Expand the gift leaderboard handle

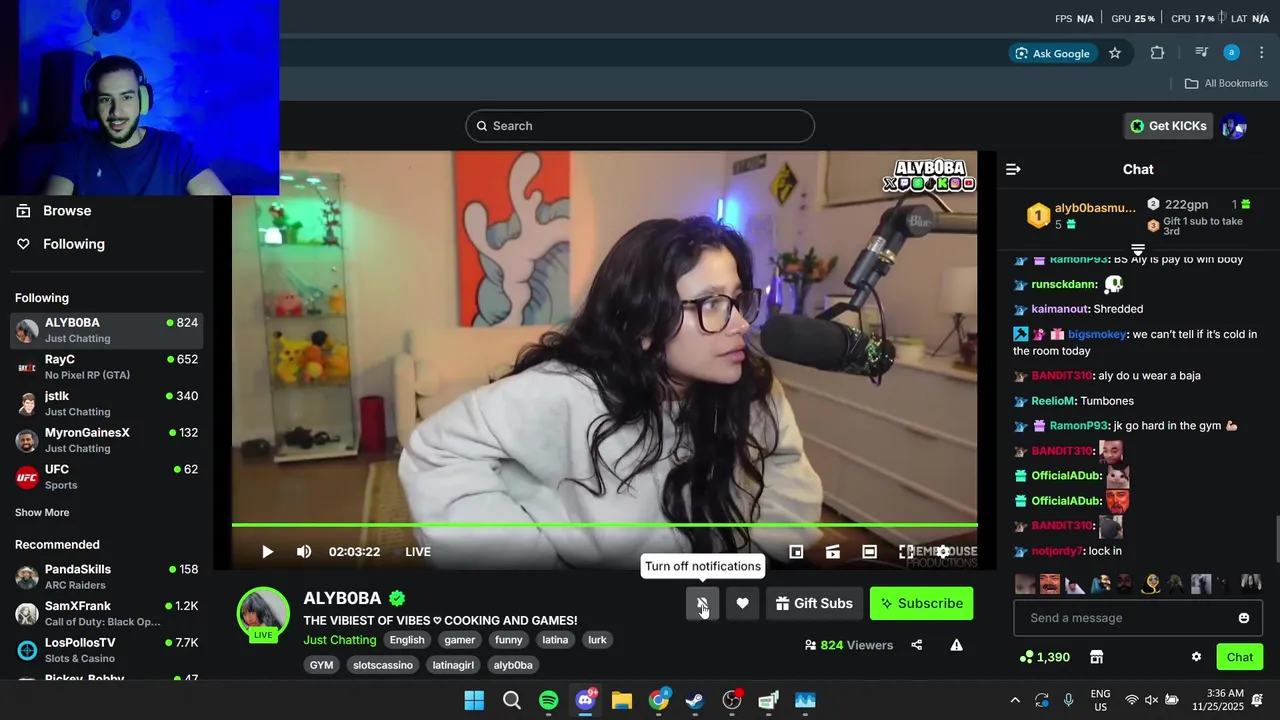pos(1138,249)
